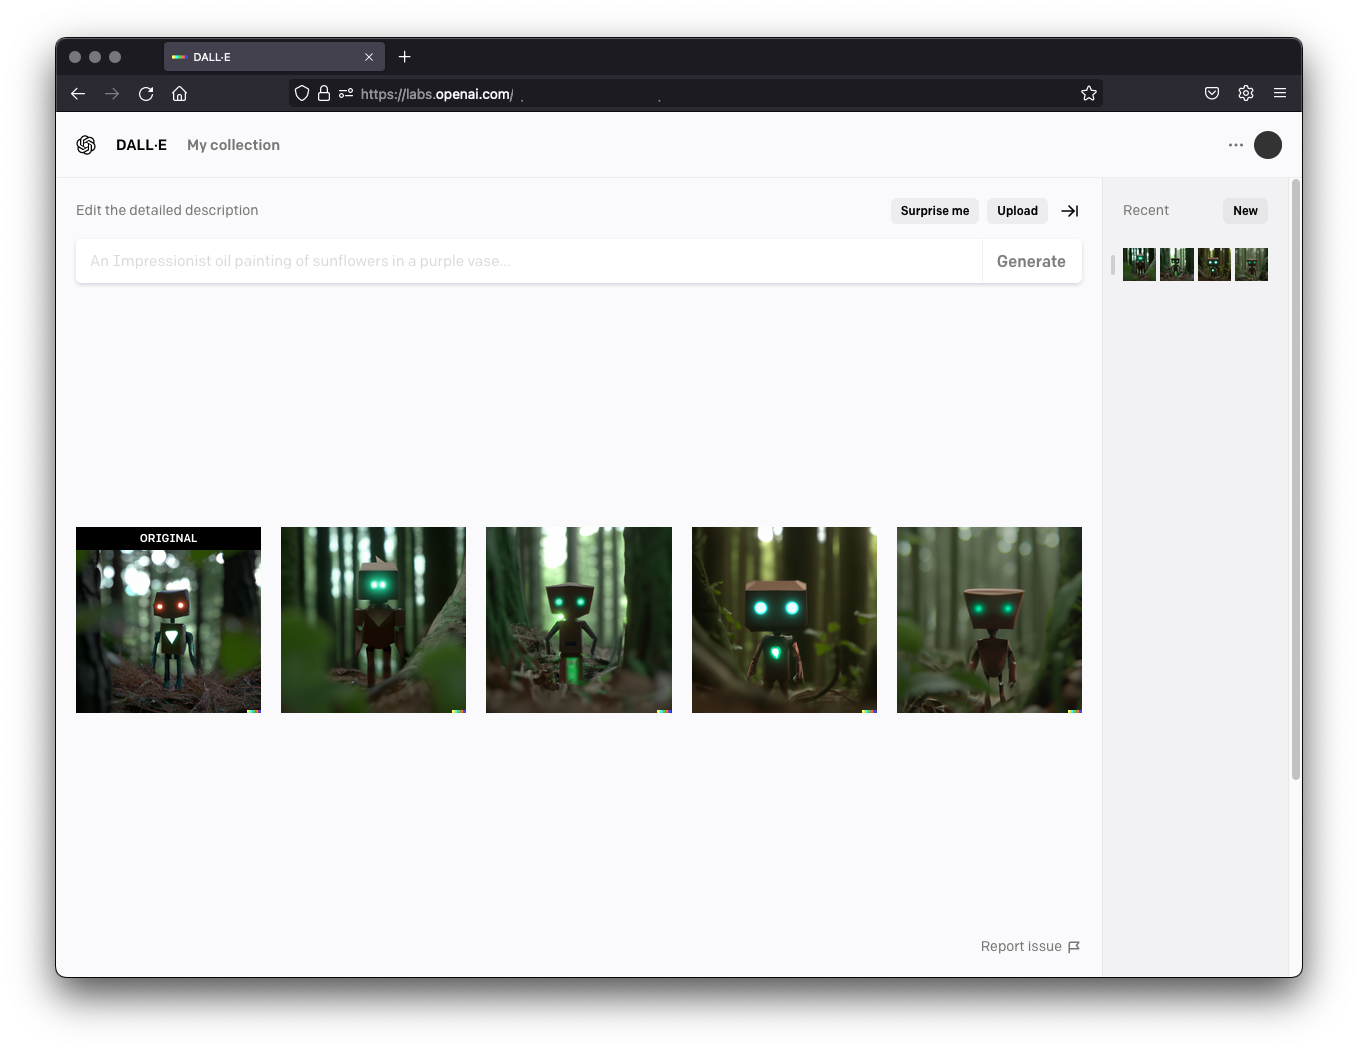Switch to My collection tab
Viewport: 1358px width, 1051px height.
pos(233,145)
